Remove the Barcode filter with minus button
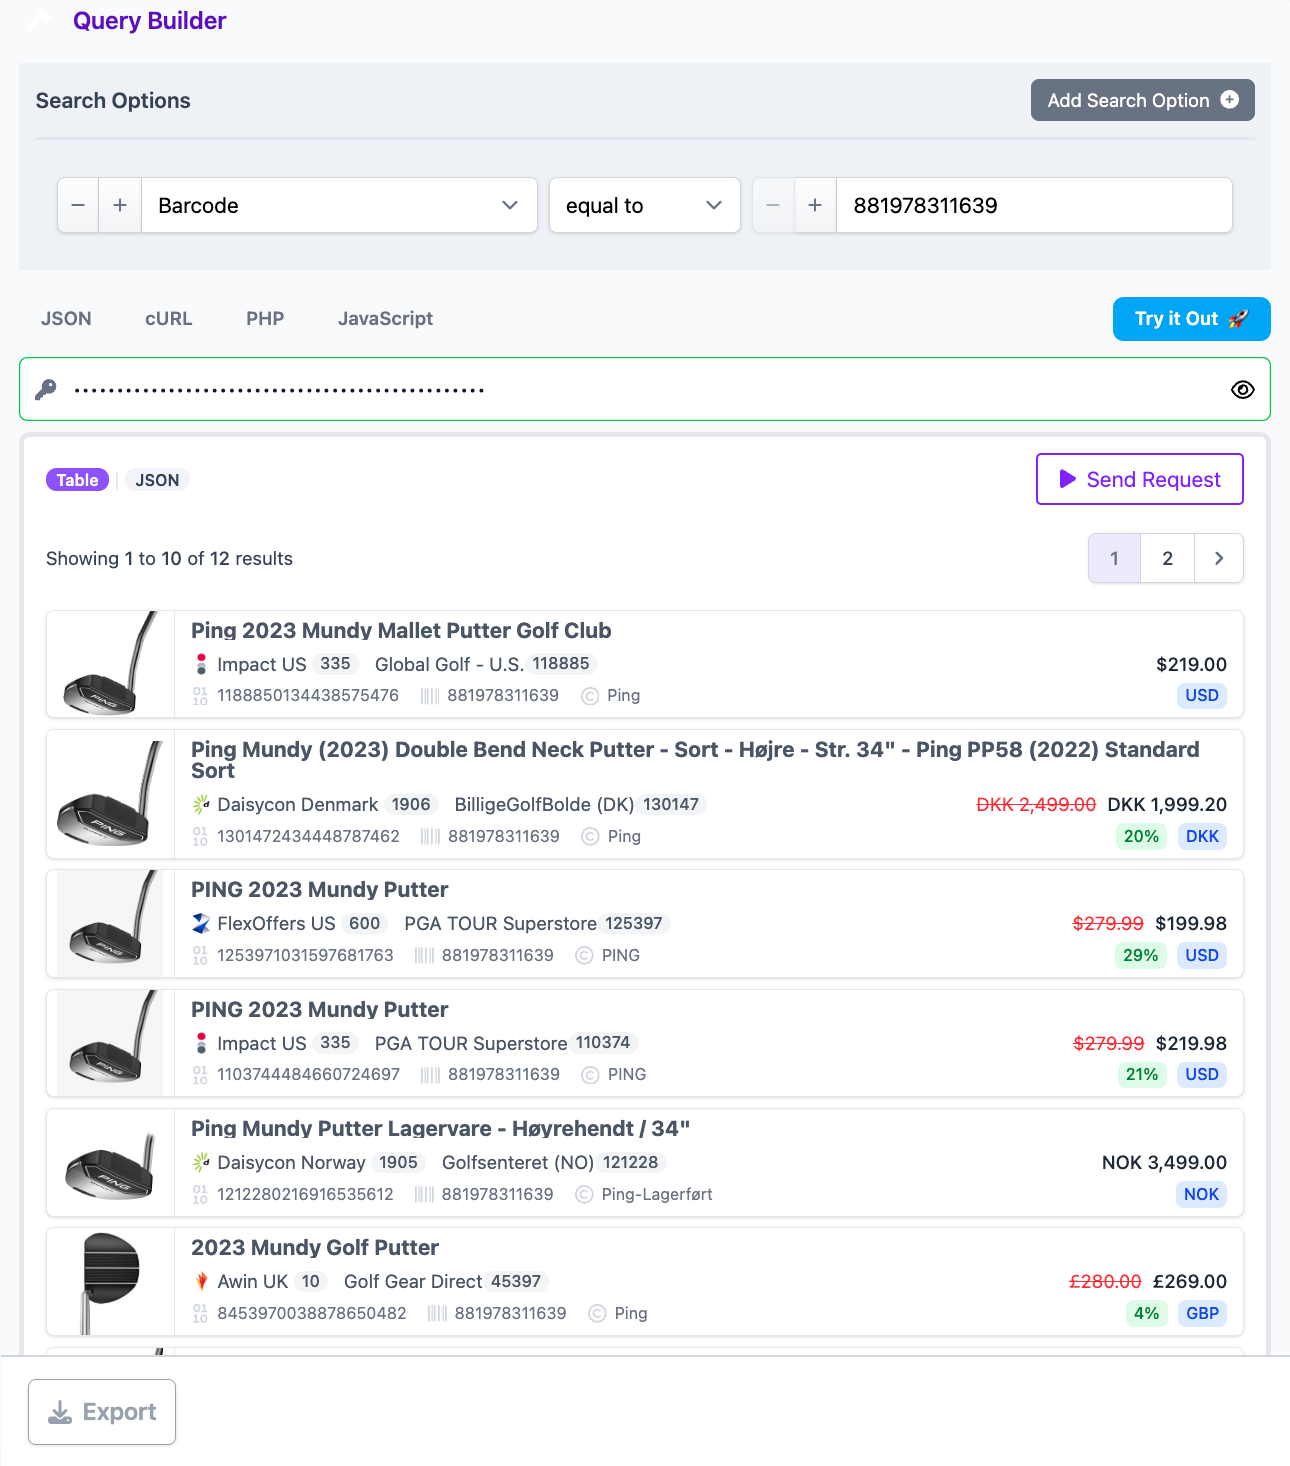The height and width of the screenshot is (1466, 1290). click(78, 205)
